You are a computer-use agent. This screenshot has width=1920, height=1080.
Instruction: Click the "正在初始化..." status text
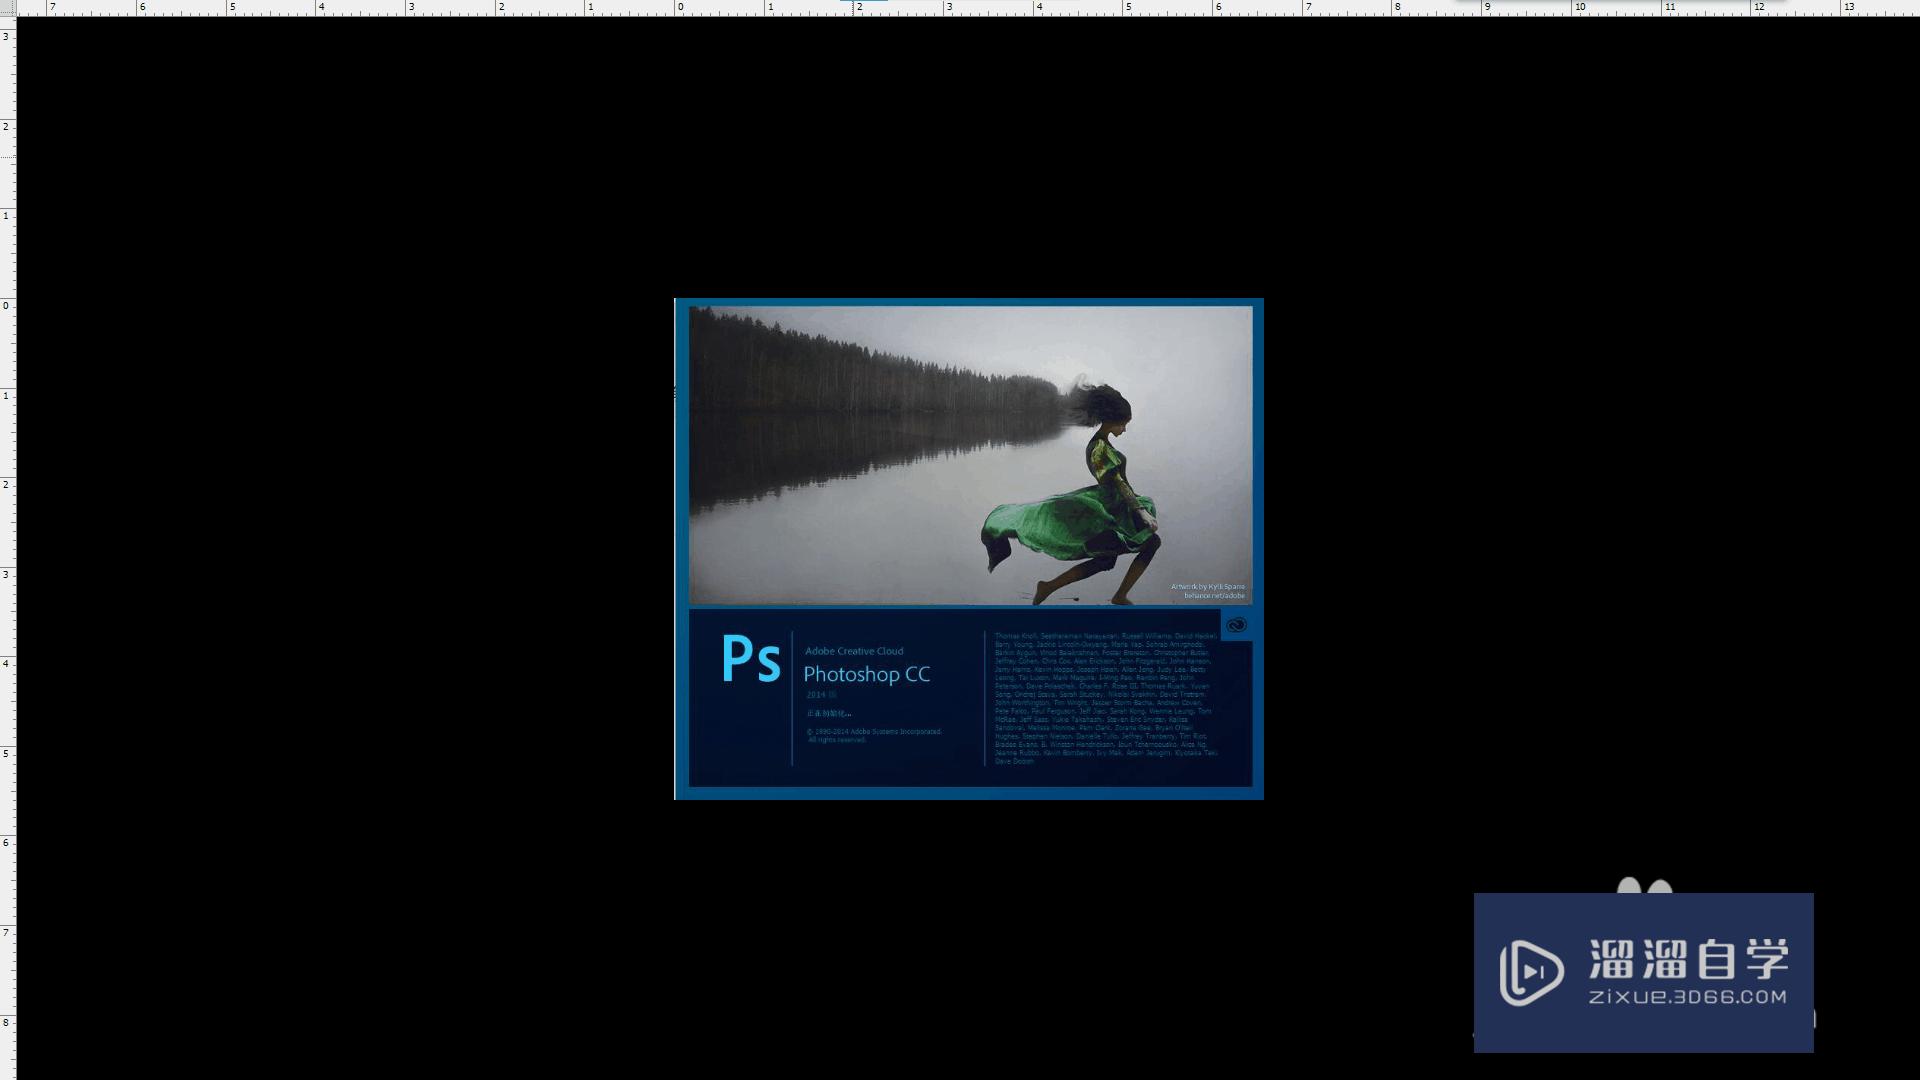[829, 713]
